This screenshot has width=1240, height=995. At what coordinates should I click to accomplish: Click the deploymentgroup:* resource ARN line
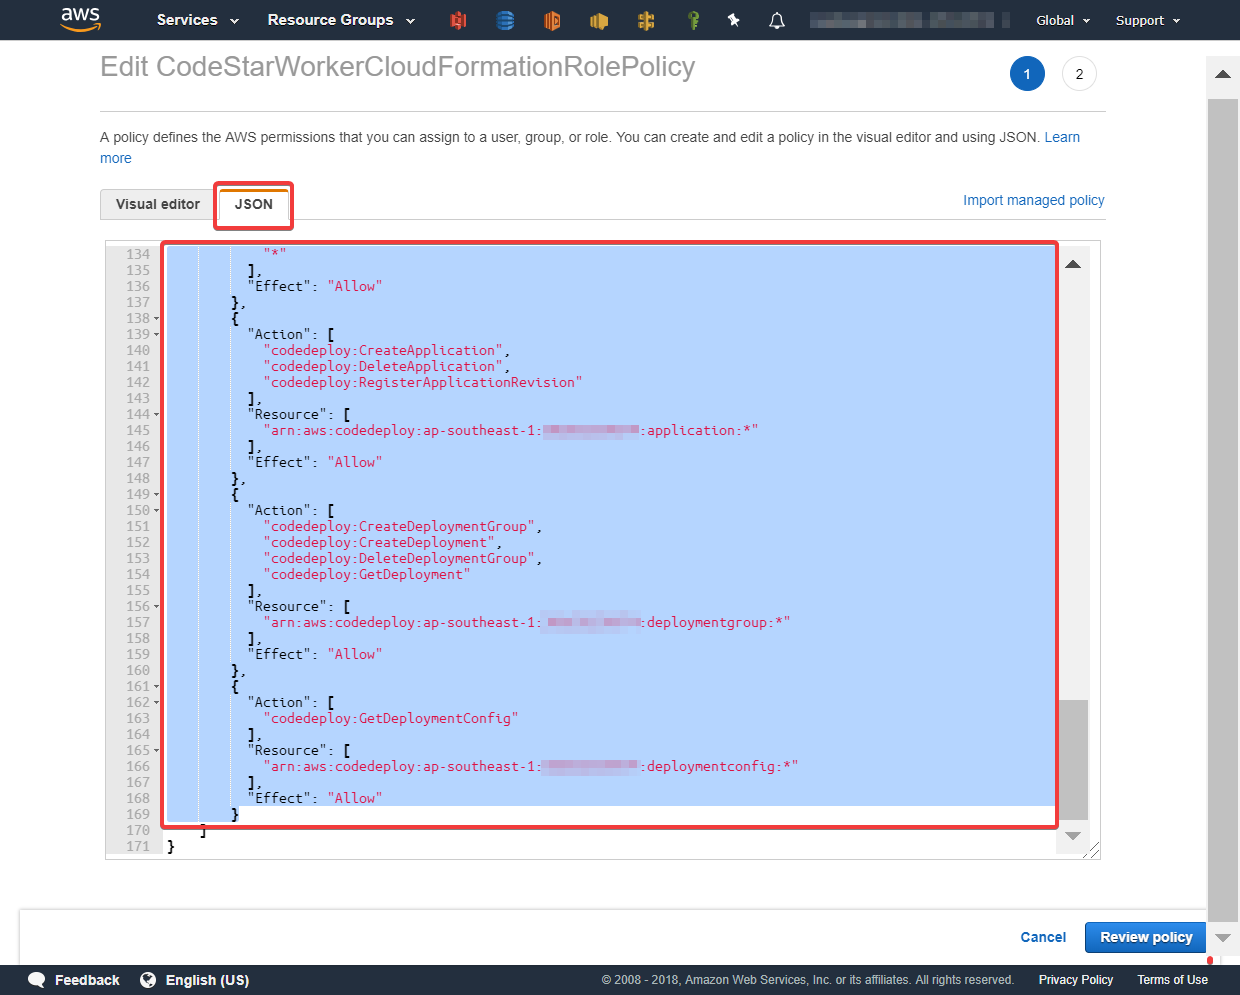[527, 623]
